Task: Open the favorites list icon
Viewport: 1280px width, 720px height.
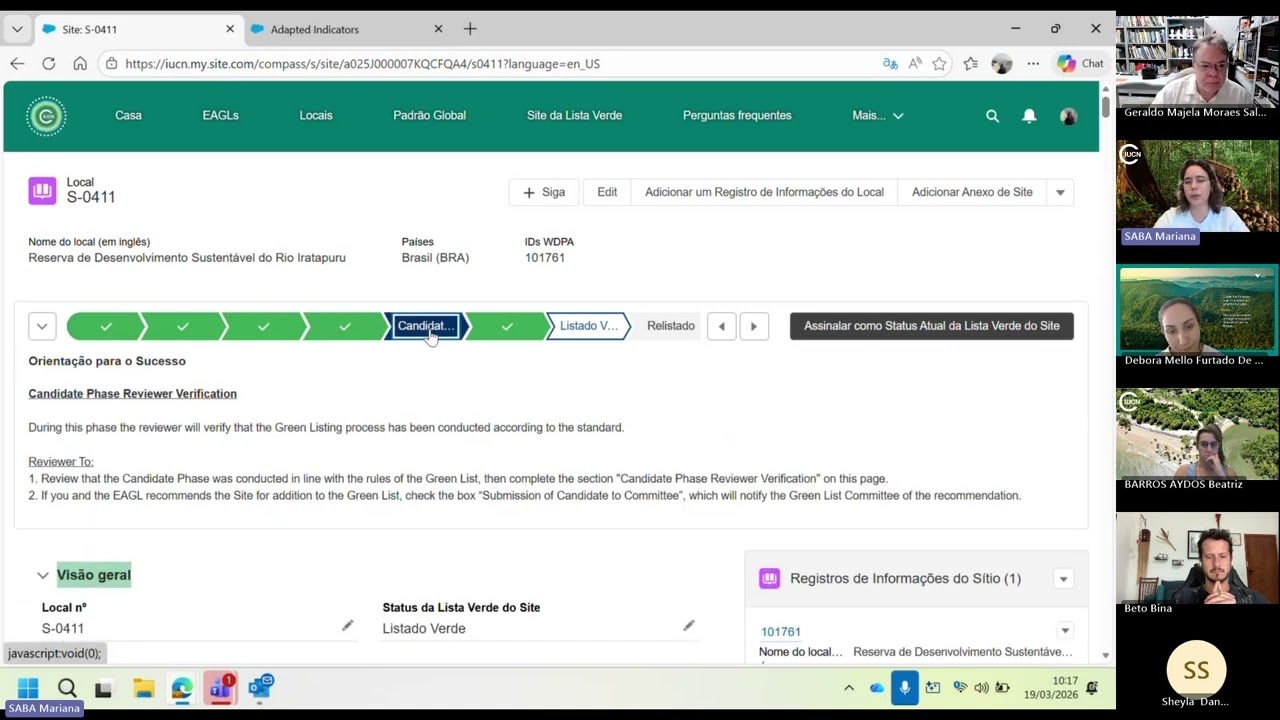Action: (970, 63)
